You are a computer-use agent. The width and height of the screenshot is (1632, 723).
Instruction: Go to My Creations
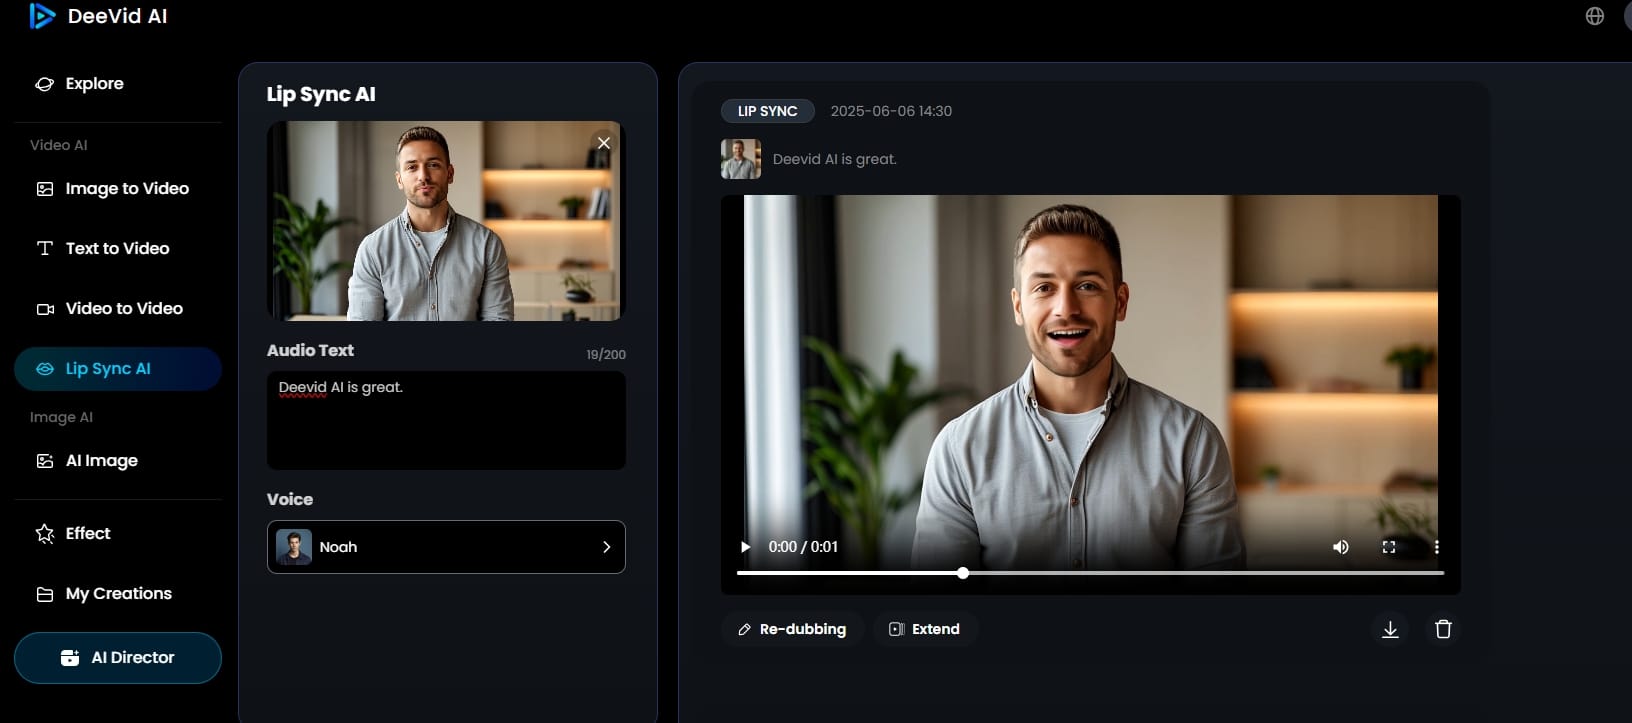pyautogui.click(x=104, y=594)
